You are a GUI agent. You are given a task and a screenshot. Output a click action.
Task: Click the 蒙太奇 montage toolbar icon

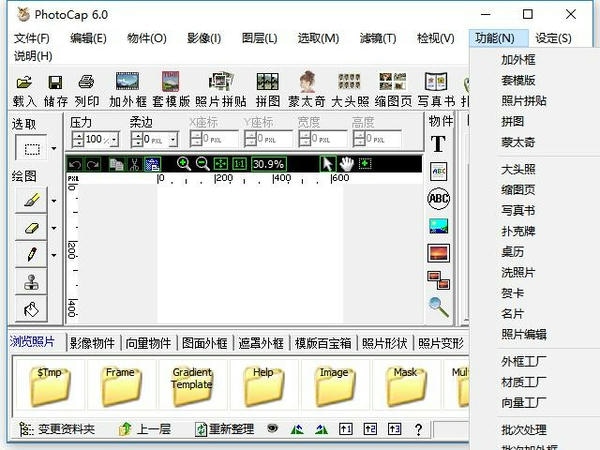point(307,81)
